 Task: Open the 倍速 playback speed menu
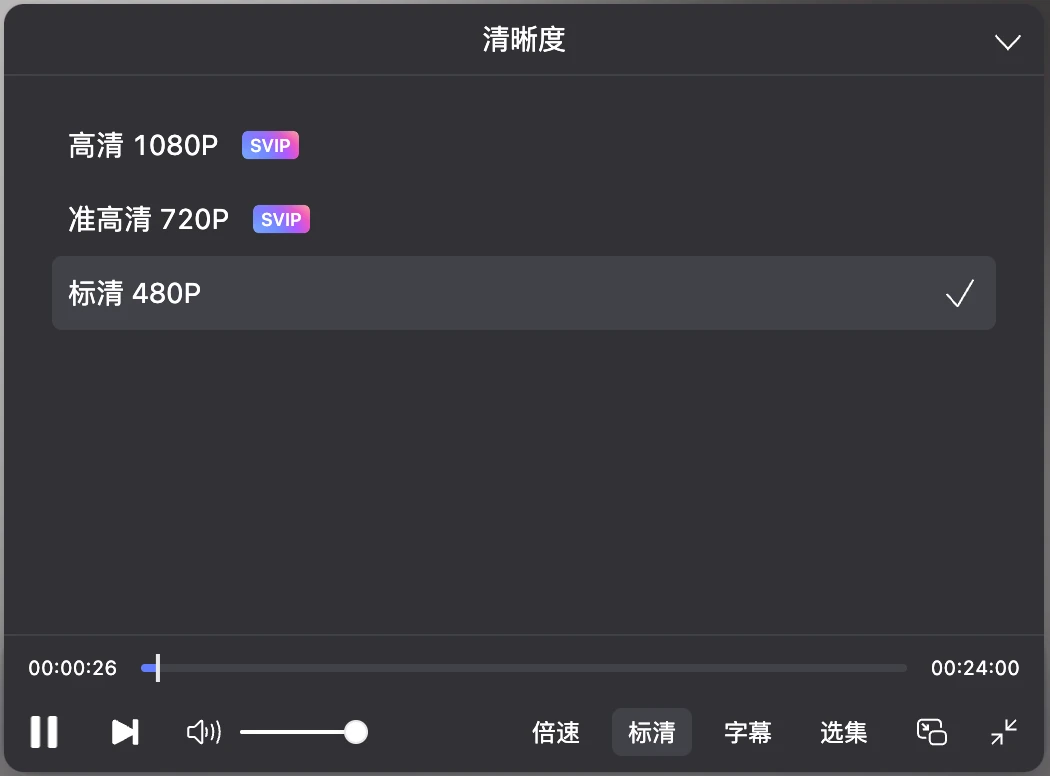[x=556, y=733]
